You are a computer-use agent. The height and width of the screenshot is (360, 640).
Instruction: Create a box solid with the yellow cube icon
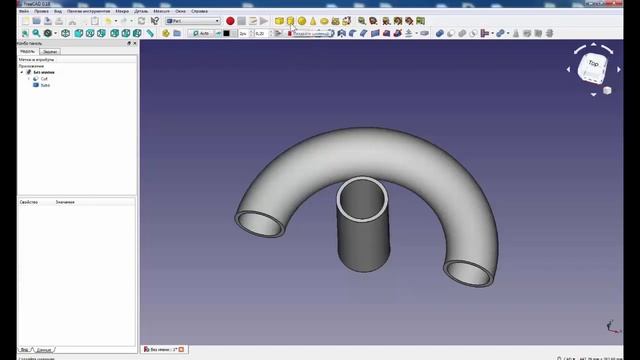click(x=279, y=21)
